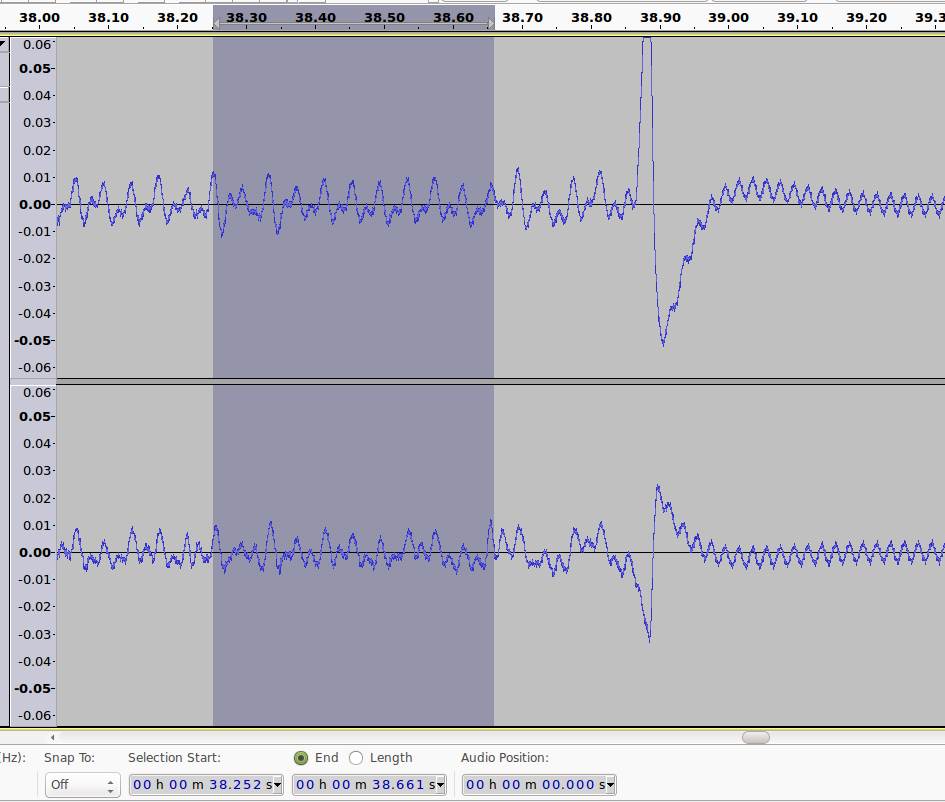
Task: Open Audio Position time format menu
Action: click(x=610, y=785)
